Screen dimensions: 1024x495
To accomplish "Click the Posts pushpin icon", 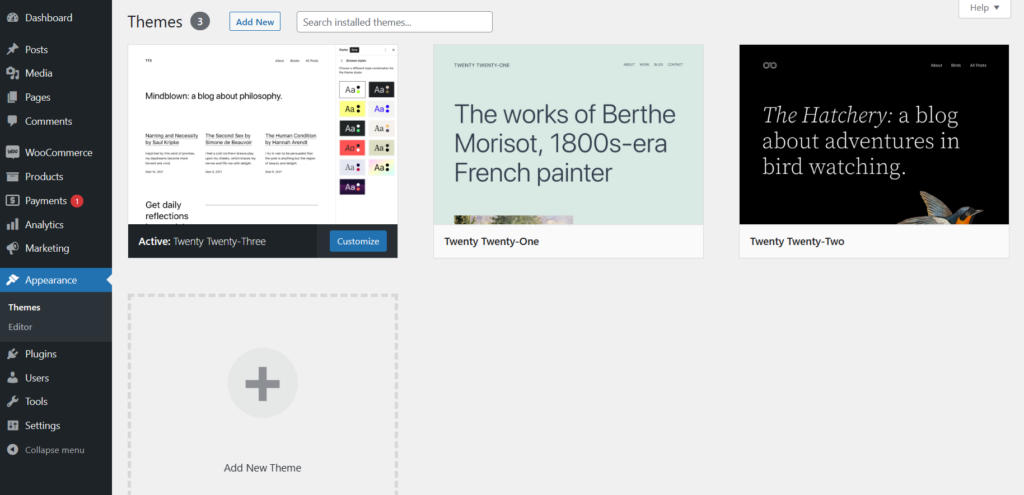I will pyautogui.click(x=12, y=50).
